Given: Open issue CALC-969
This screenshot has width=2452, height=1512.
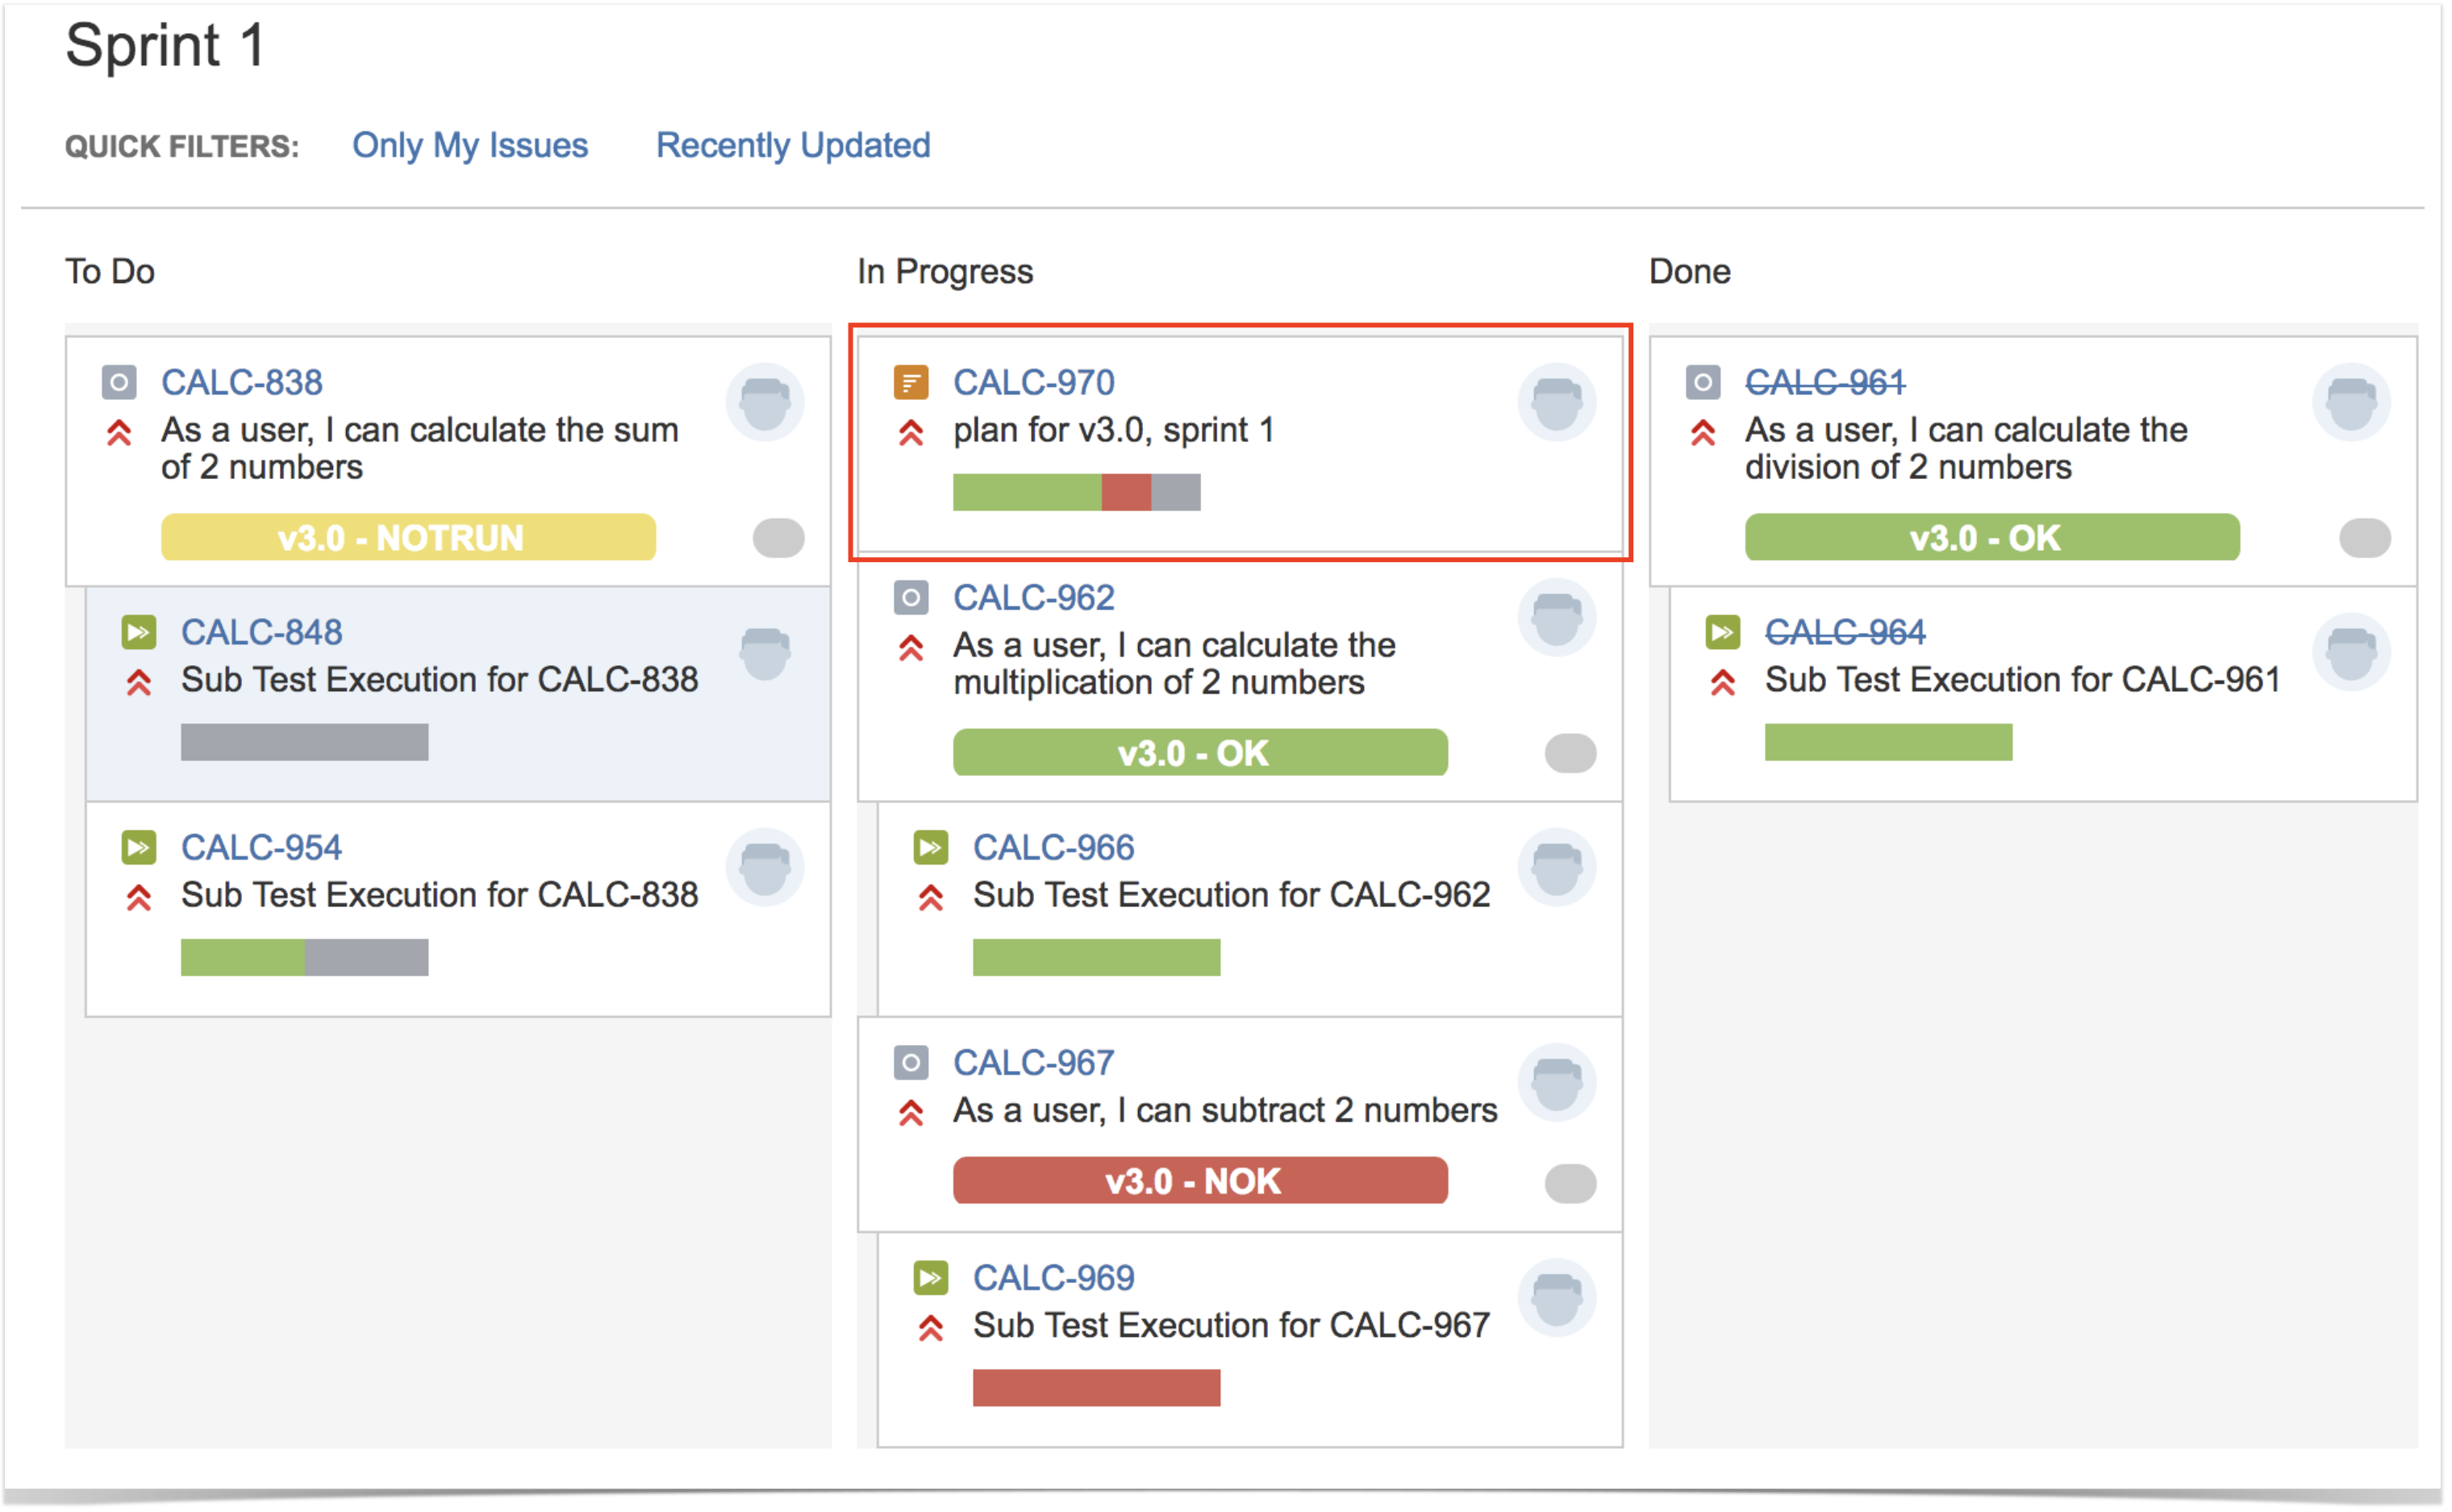Looking at the screenshot, I should (x=1054, y=1277).
